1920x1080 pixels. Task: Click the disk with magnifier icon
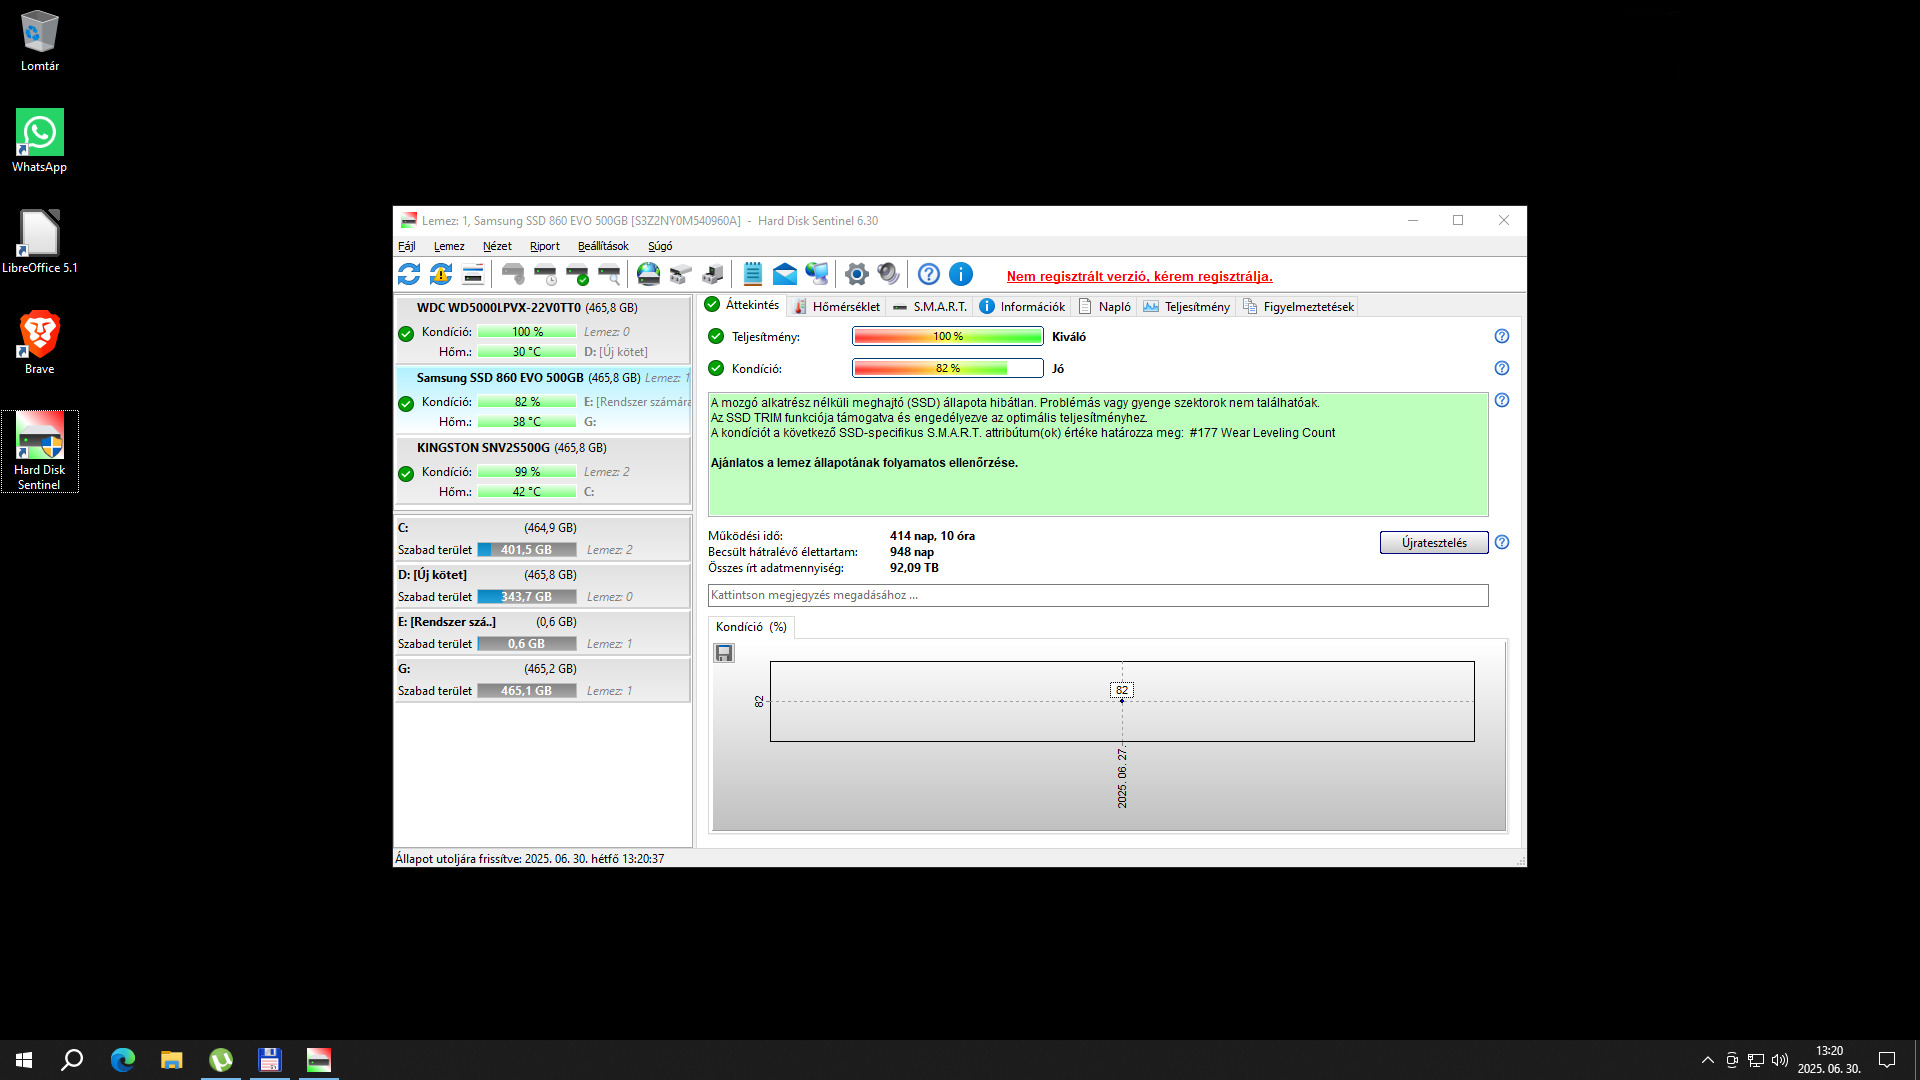coord(609,274)
